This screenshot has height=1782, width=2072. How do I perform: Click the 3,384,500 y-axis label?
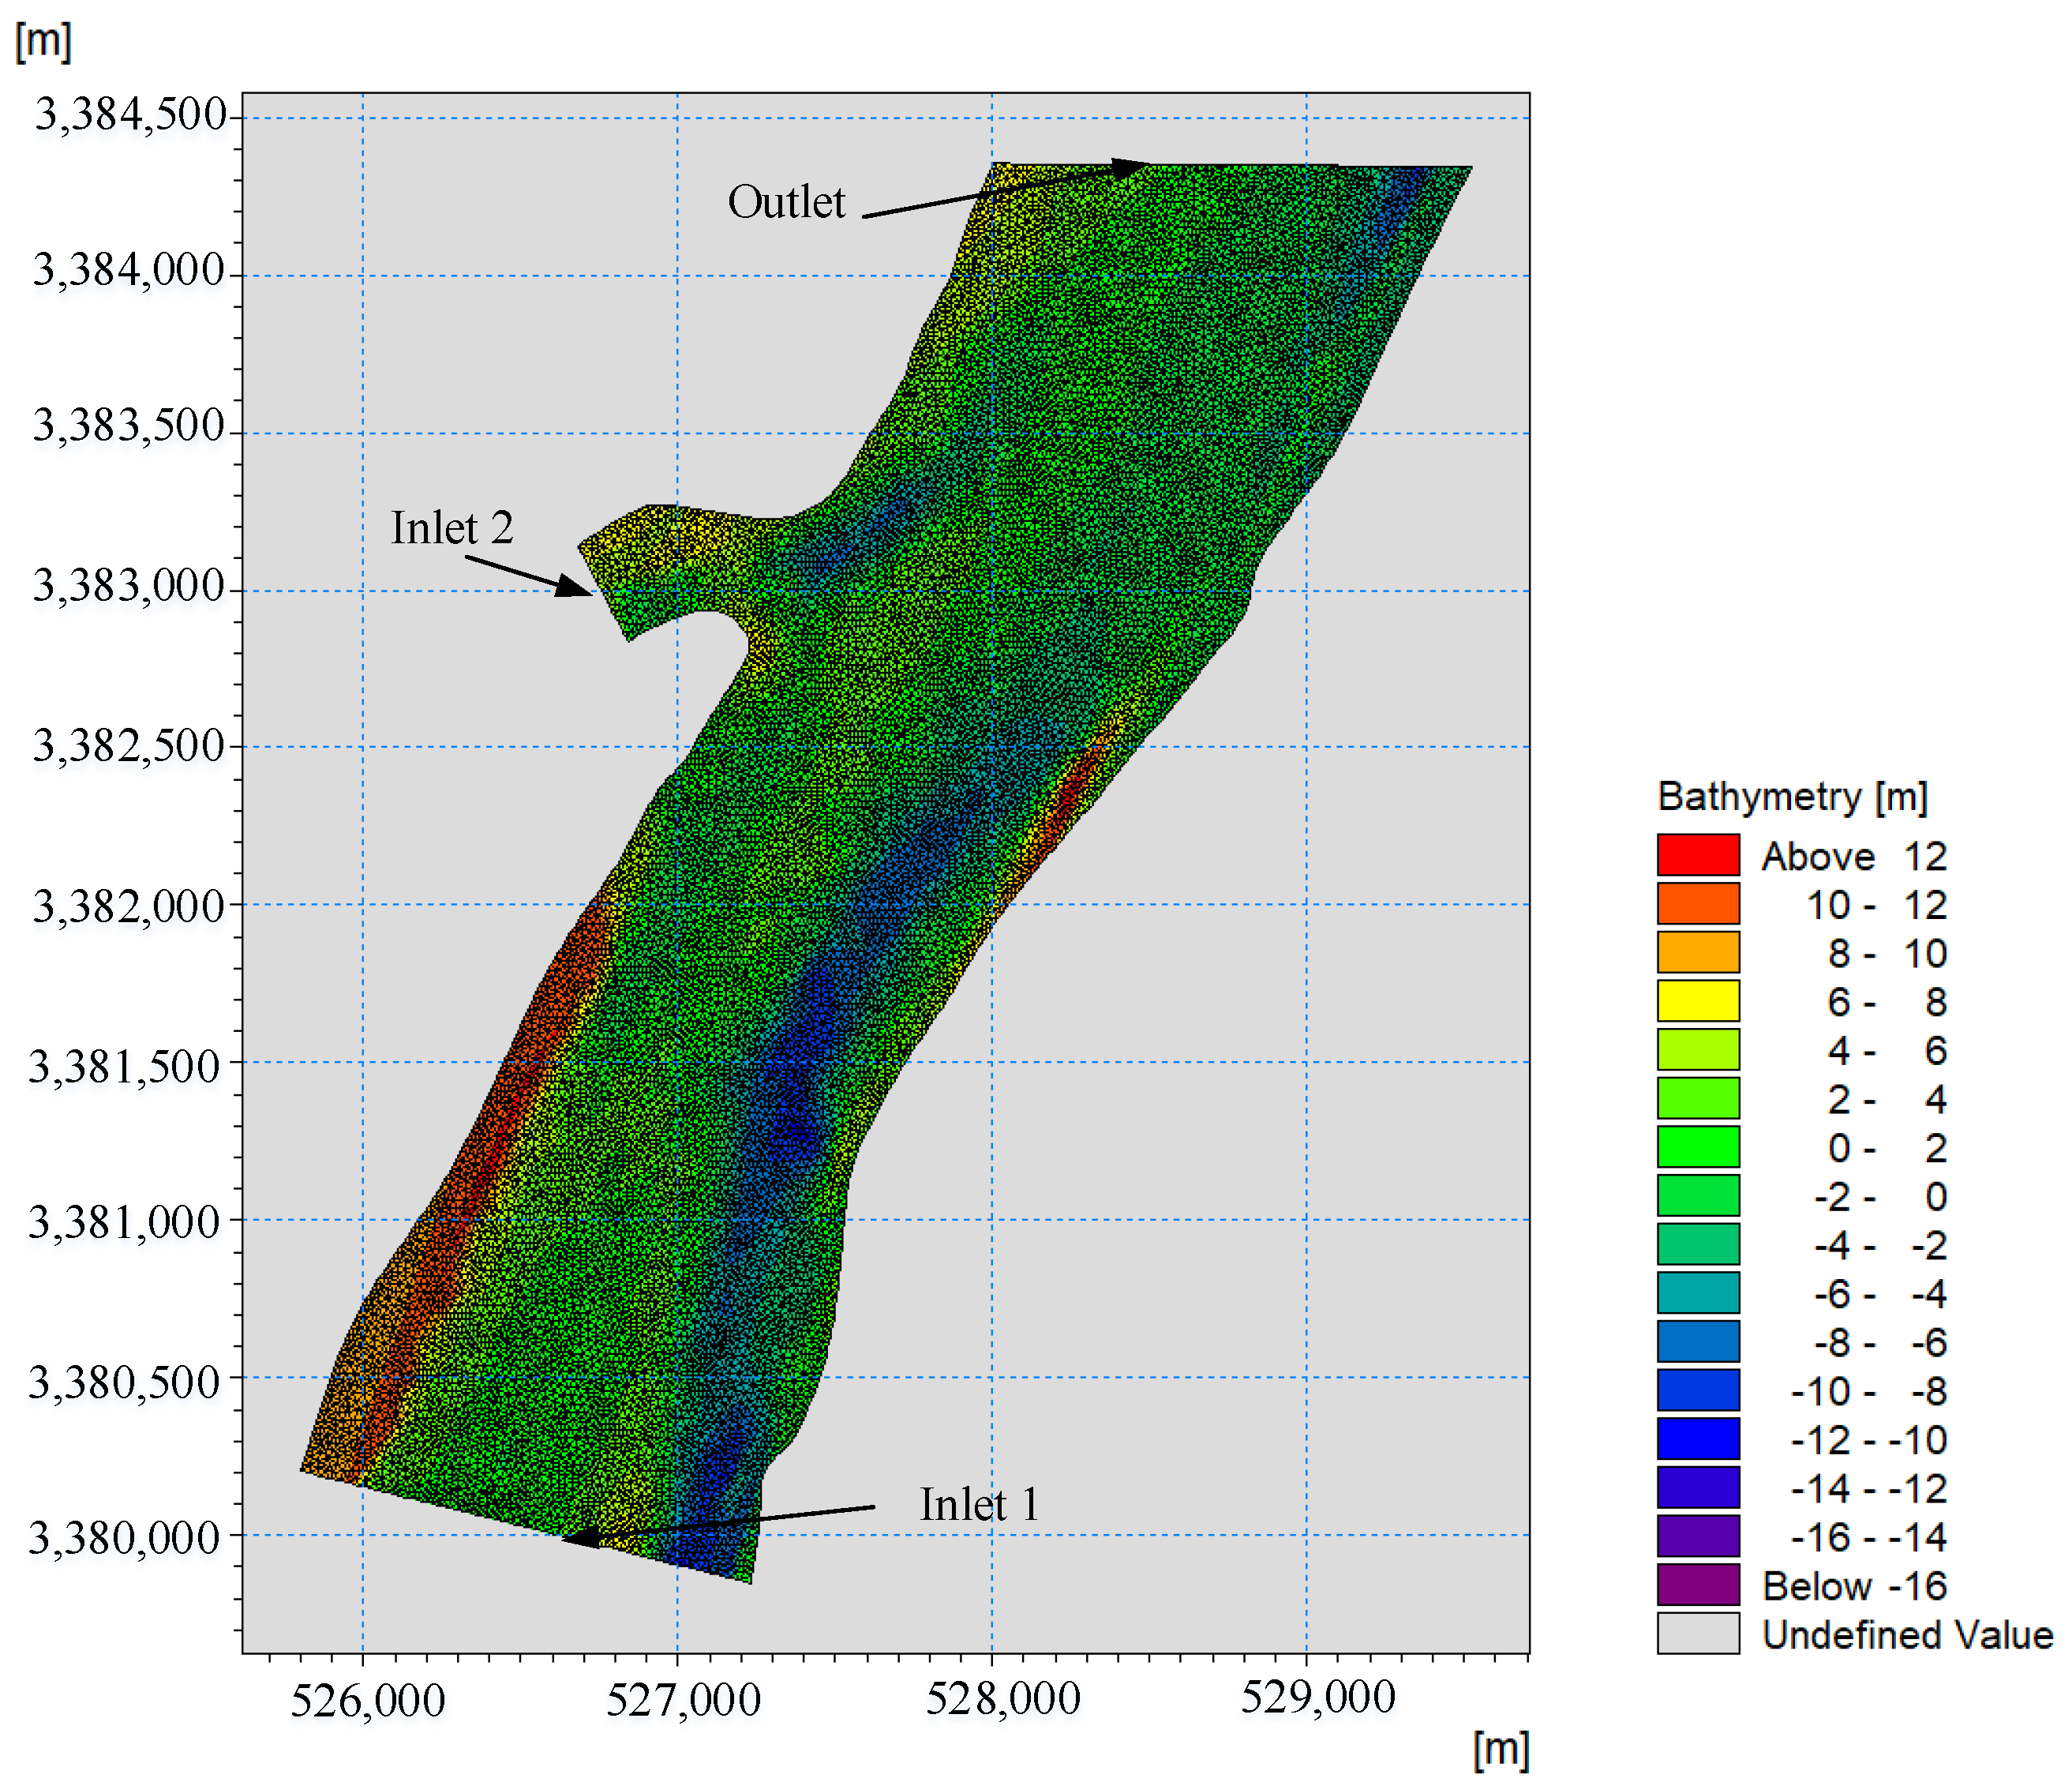click(131, 115)
